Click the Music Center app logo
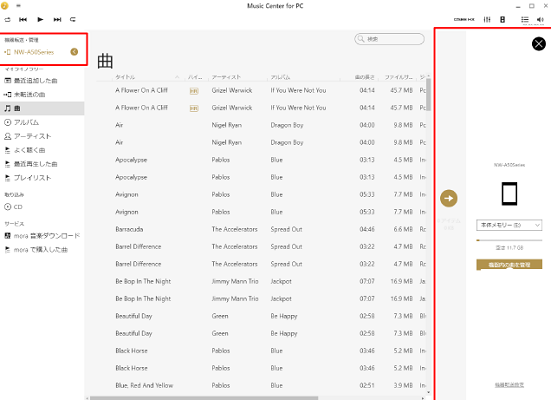 coord(5,6)
